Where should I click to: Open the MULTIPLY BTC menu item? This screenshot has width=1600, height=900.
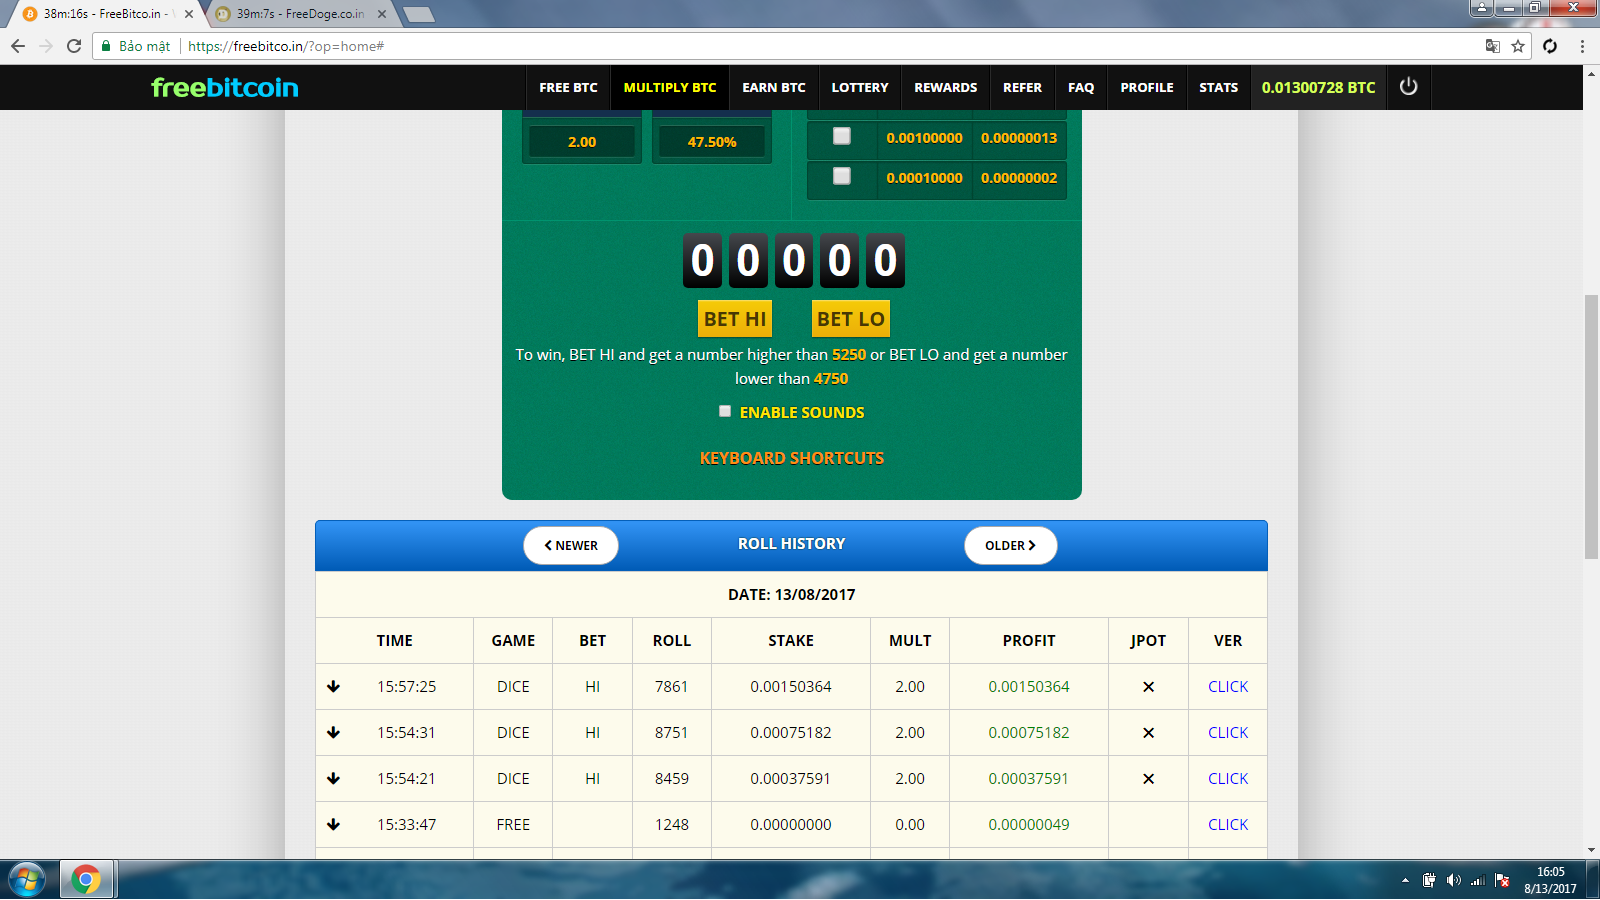(x=670, y=88)
